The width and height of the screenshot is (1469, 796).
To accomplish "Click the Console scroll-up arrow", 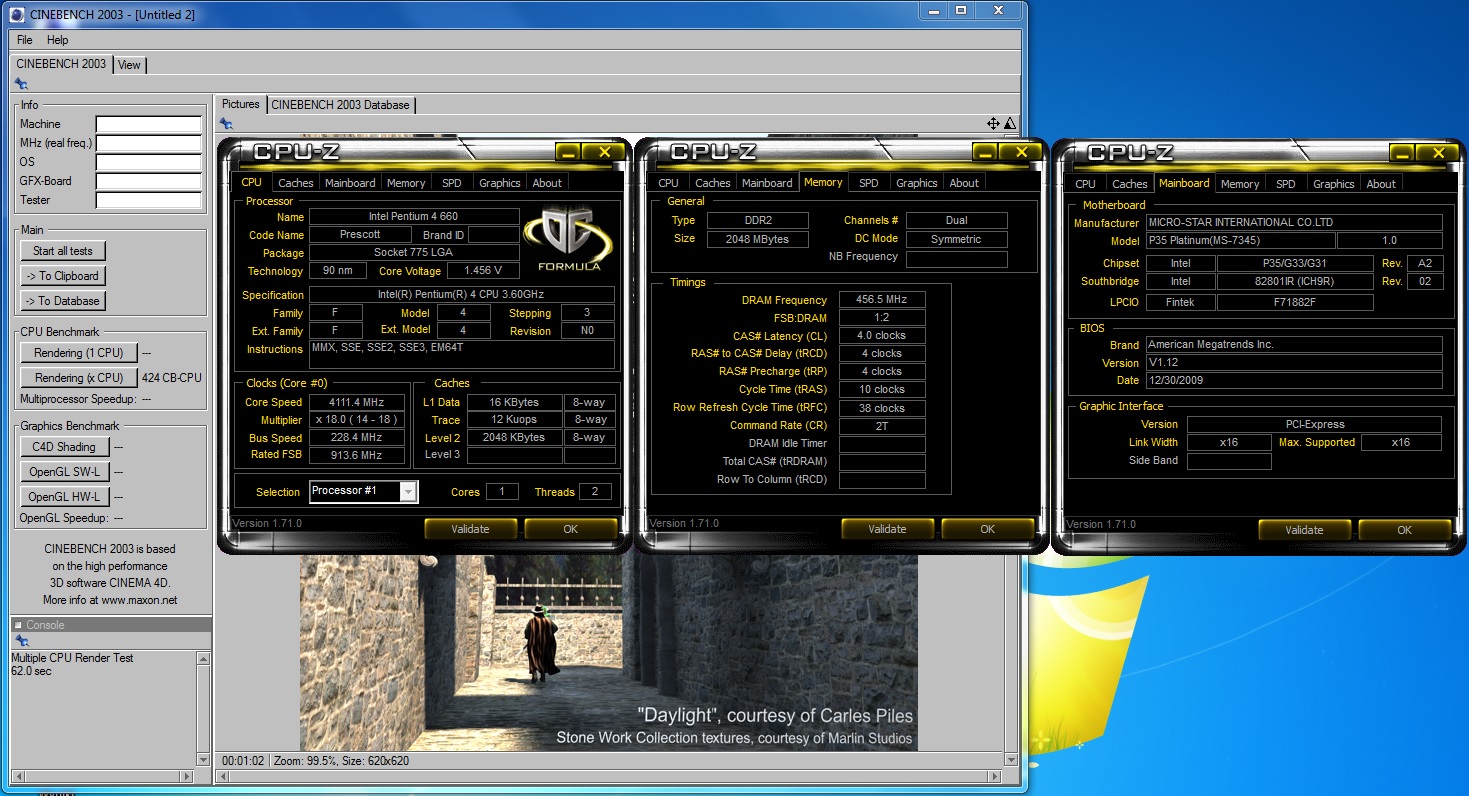I will tap(204, 659).
